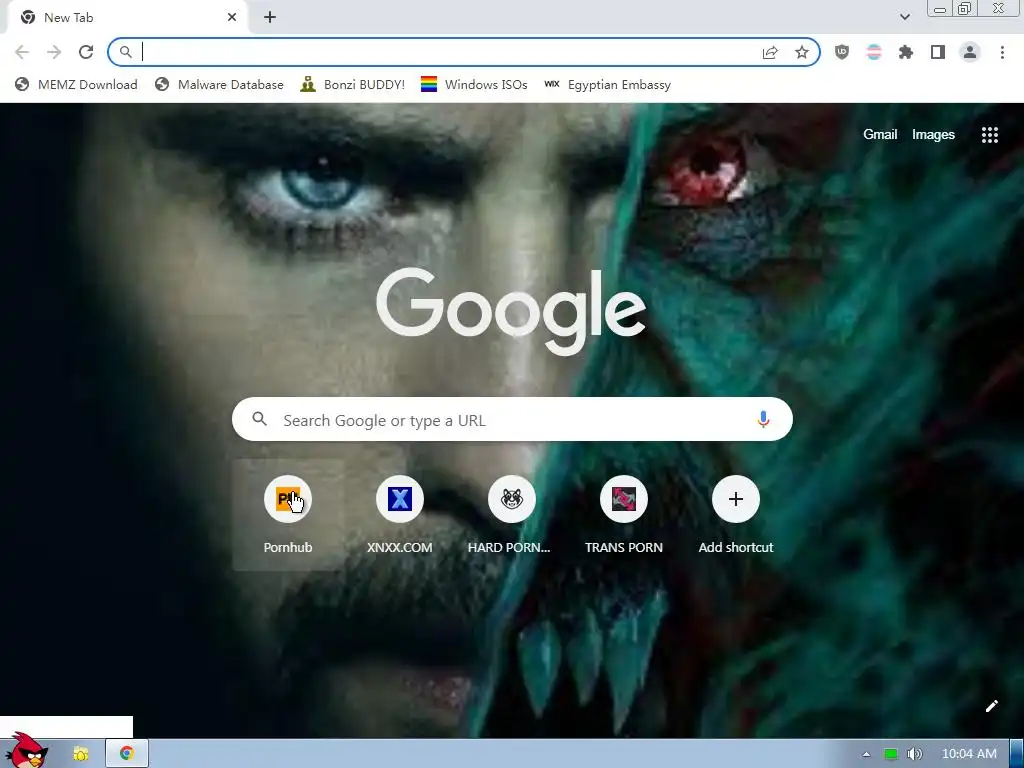Click the magnifier icon in search box
Viewport: 1024px width, 768px height.
(259, 419)
